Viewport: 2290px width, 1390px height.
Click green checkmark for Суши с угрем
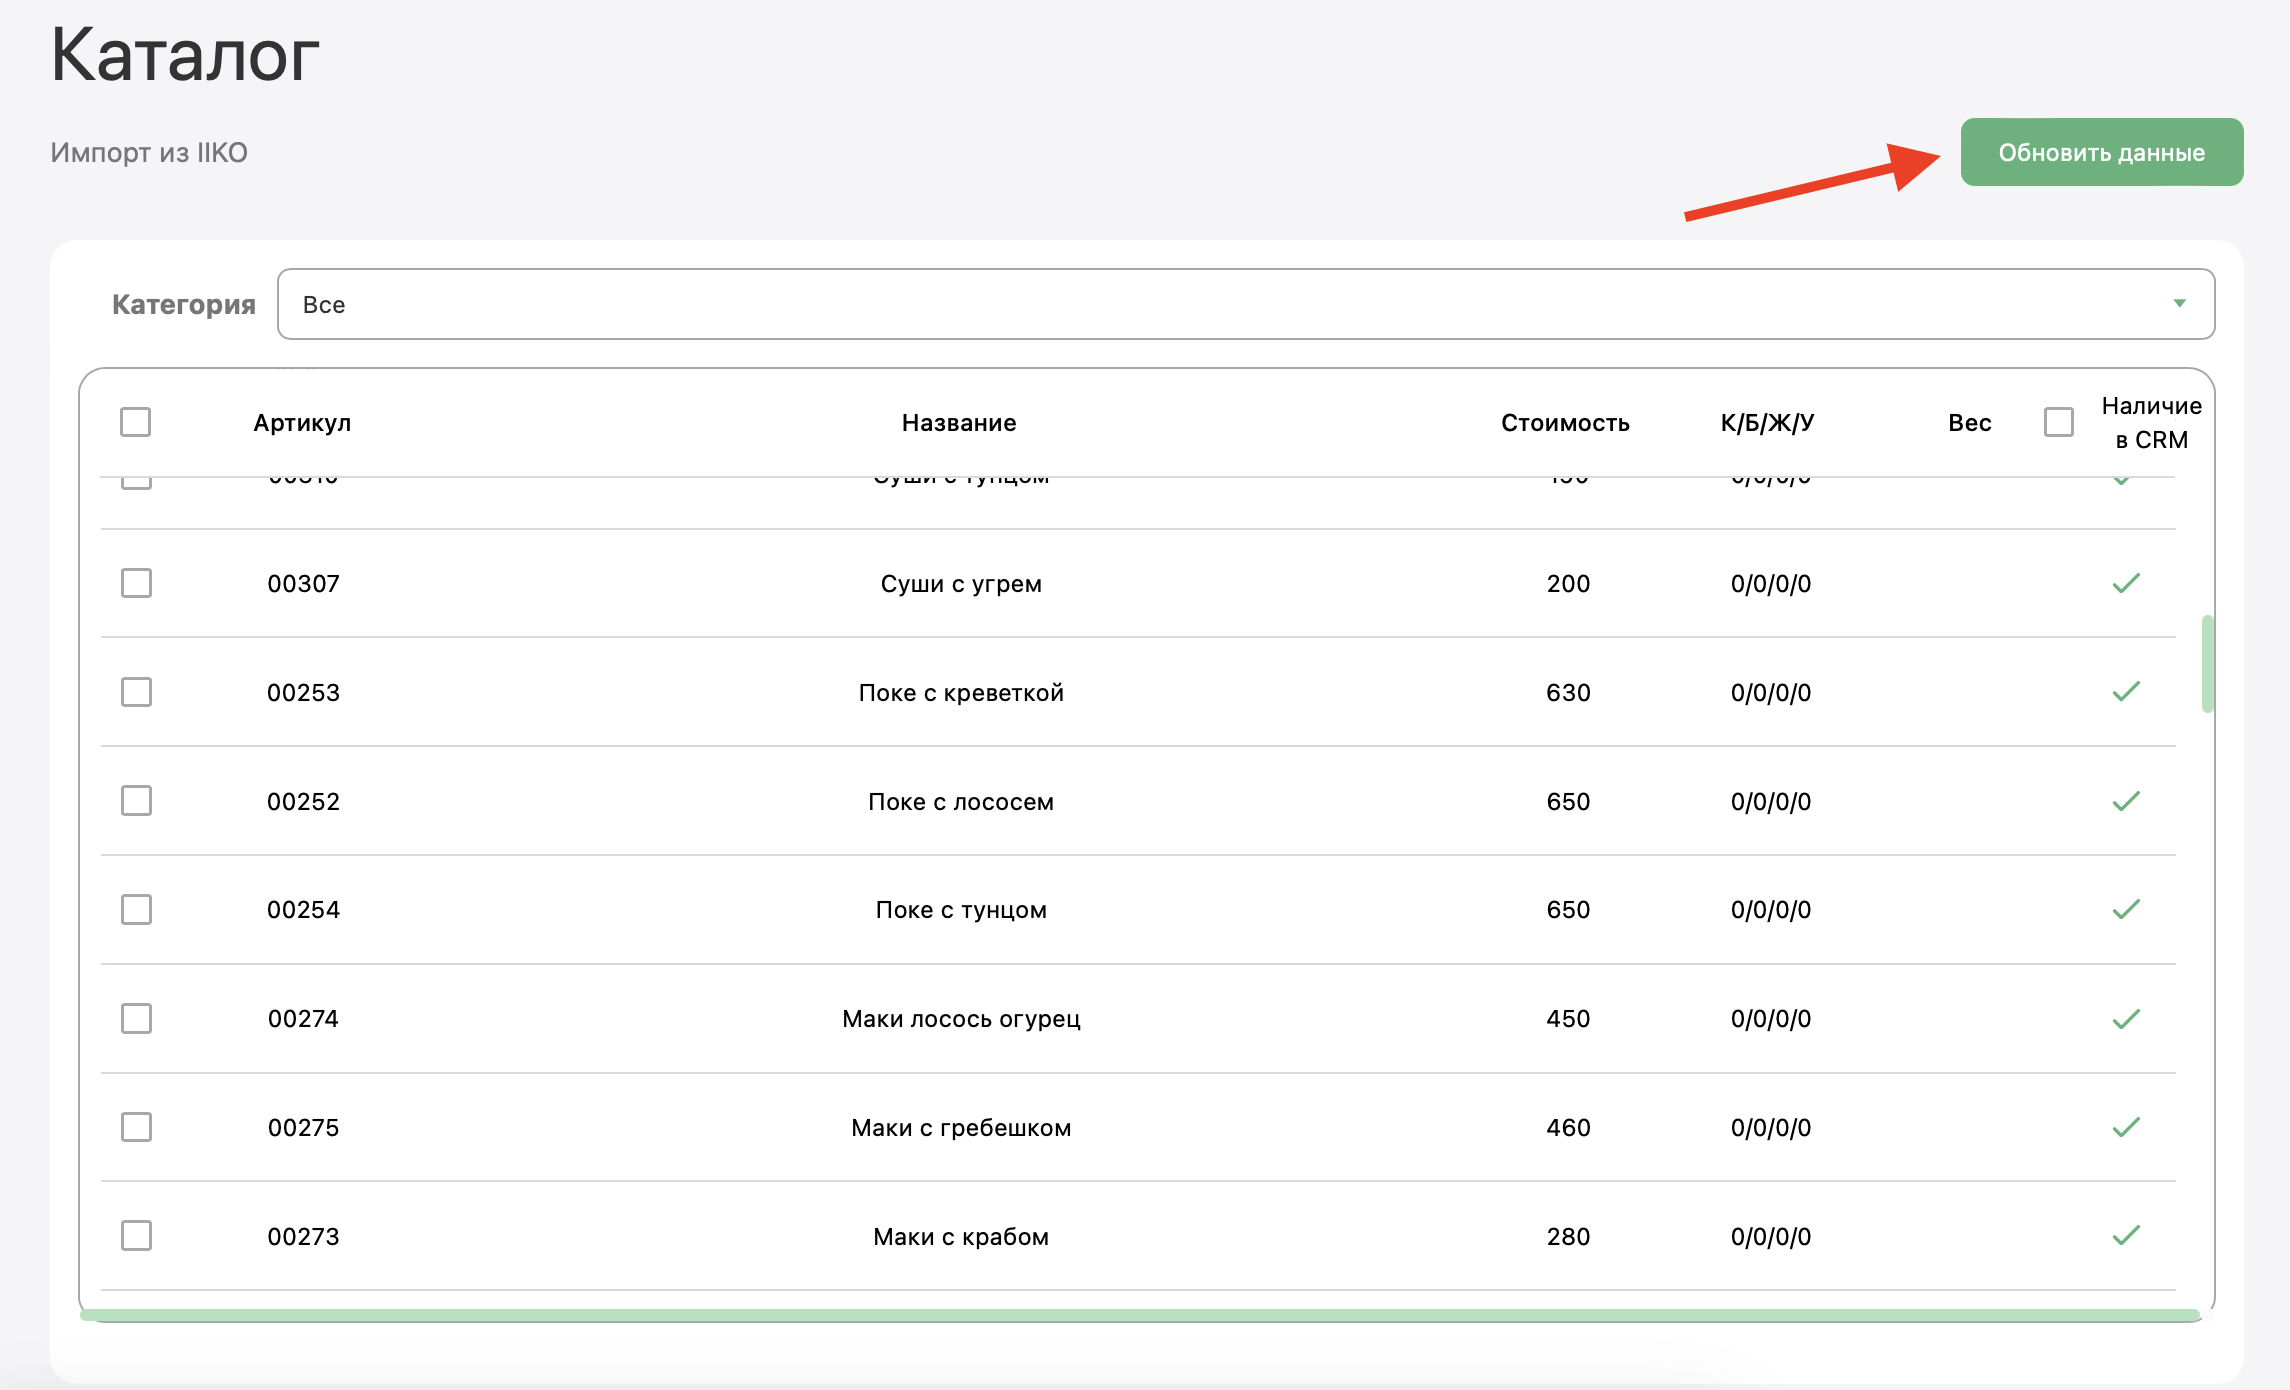pyautogui.click(x=2126, y=583)
